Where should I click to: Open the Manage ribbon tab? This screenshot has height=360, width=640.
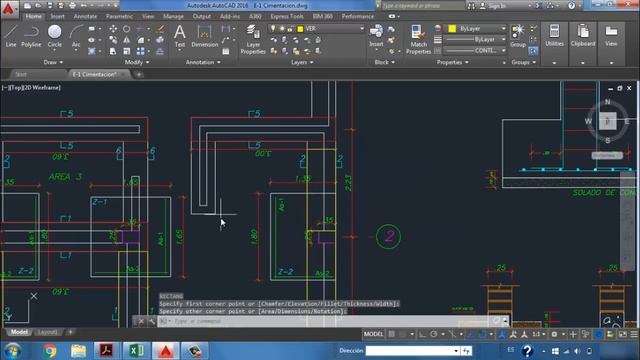tap(173, 16)
